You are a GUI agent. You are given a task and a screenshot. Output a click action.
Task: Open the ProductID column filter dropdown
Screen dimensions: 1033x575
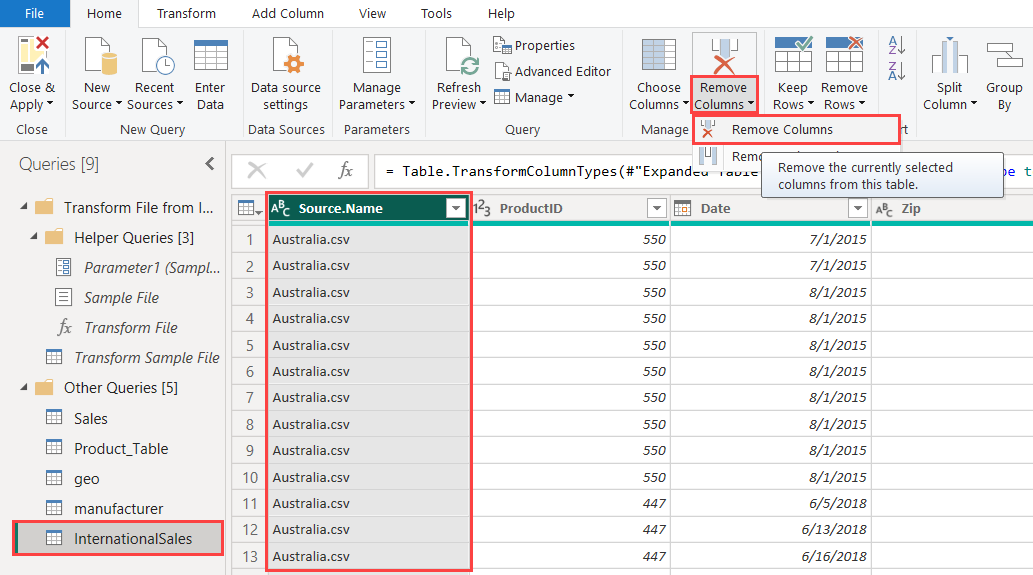657,209
